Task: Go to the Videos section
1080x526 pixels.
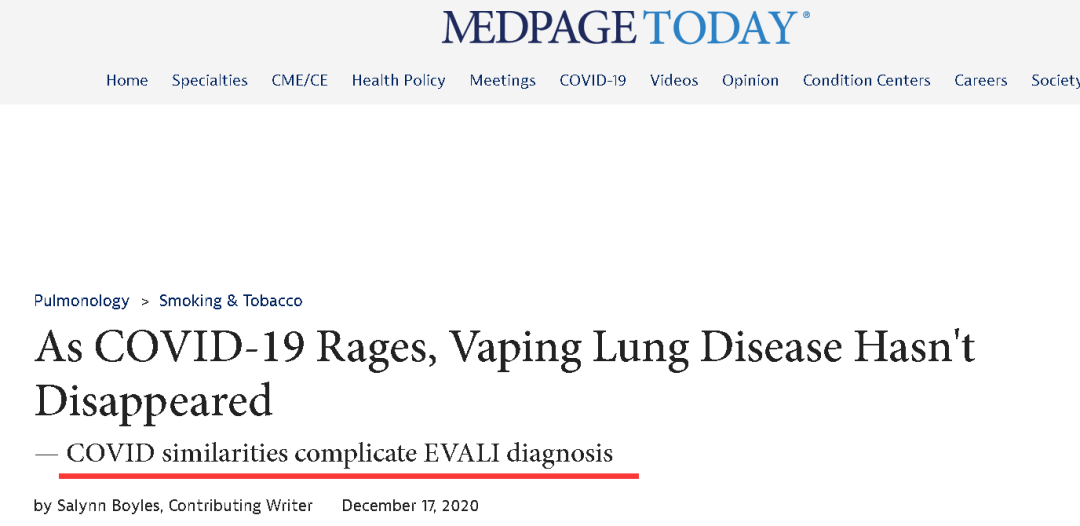Action: [x=674, y=81]
